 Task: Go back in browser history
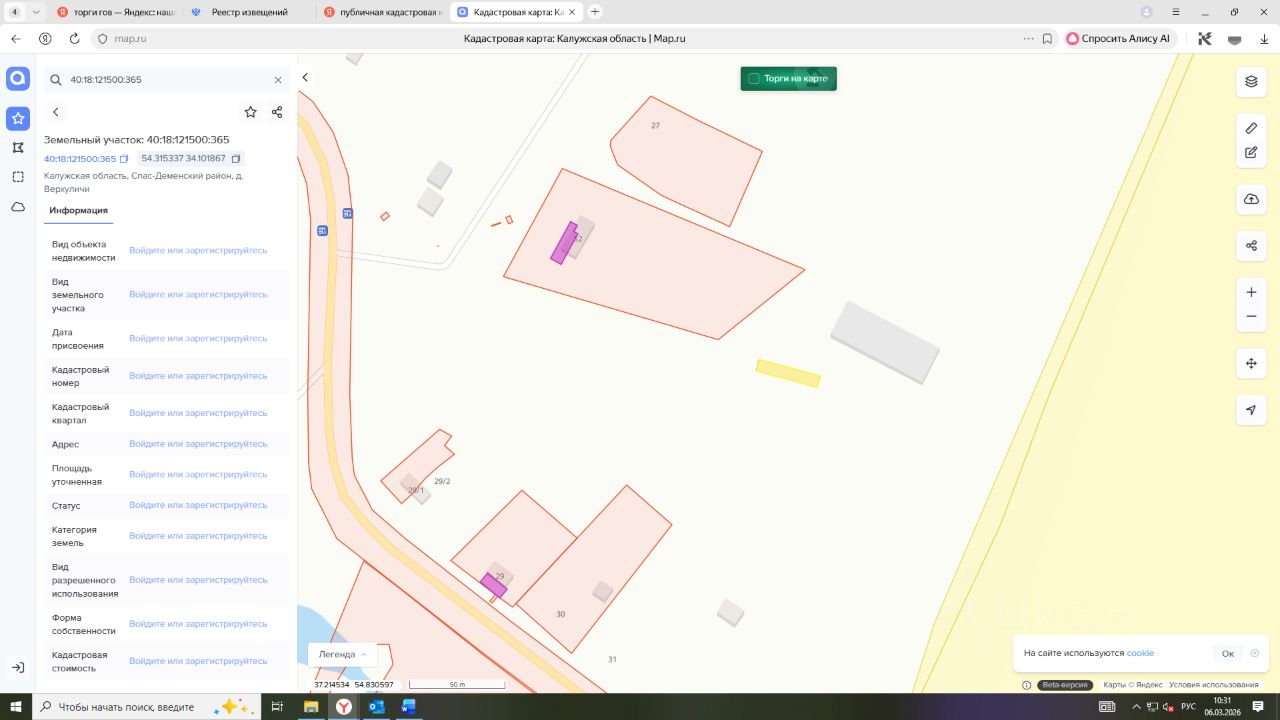(16, 39)
